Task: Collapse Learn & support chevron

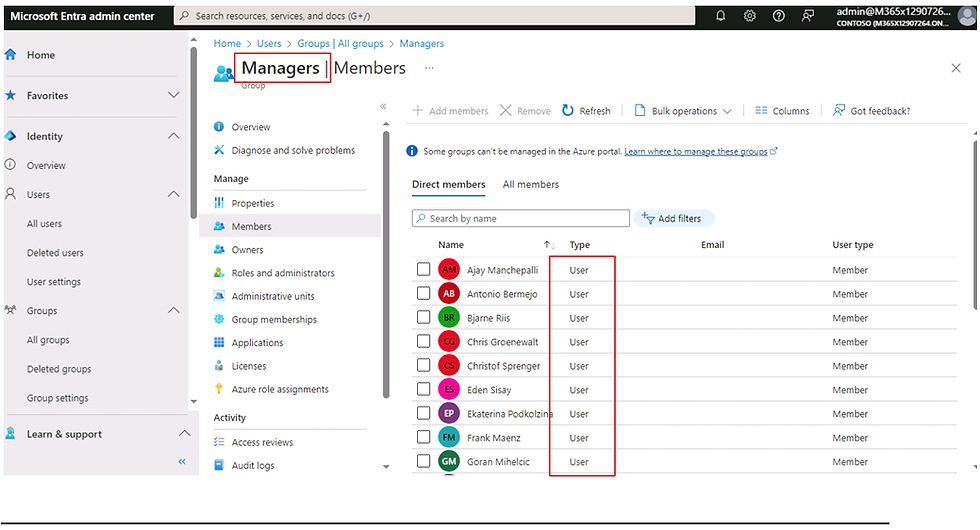Action: (184, 433)
